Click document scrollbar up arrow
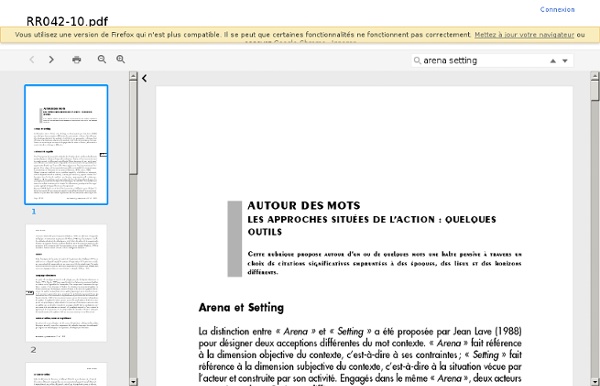 pyautogui.click(x=595, y=76)
